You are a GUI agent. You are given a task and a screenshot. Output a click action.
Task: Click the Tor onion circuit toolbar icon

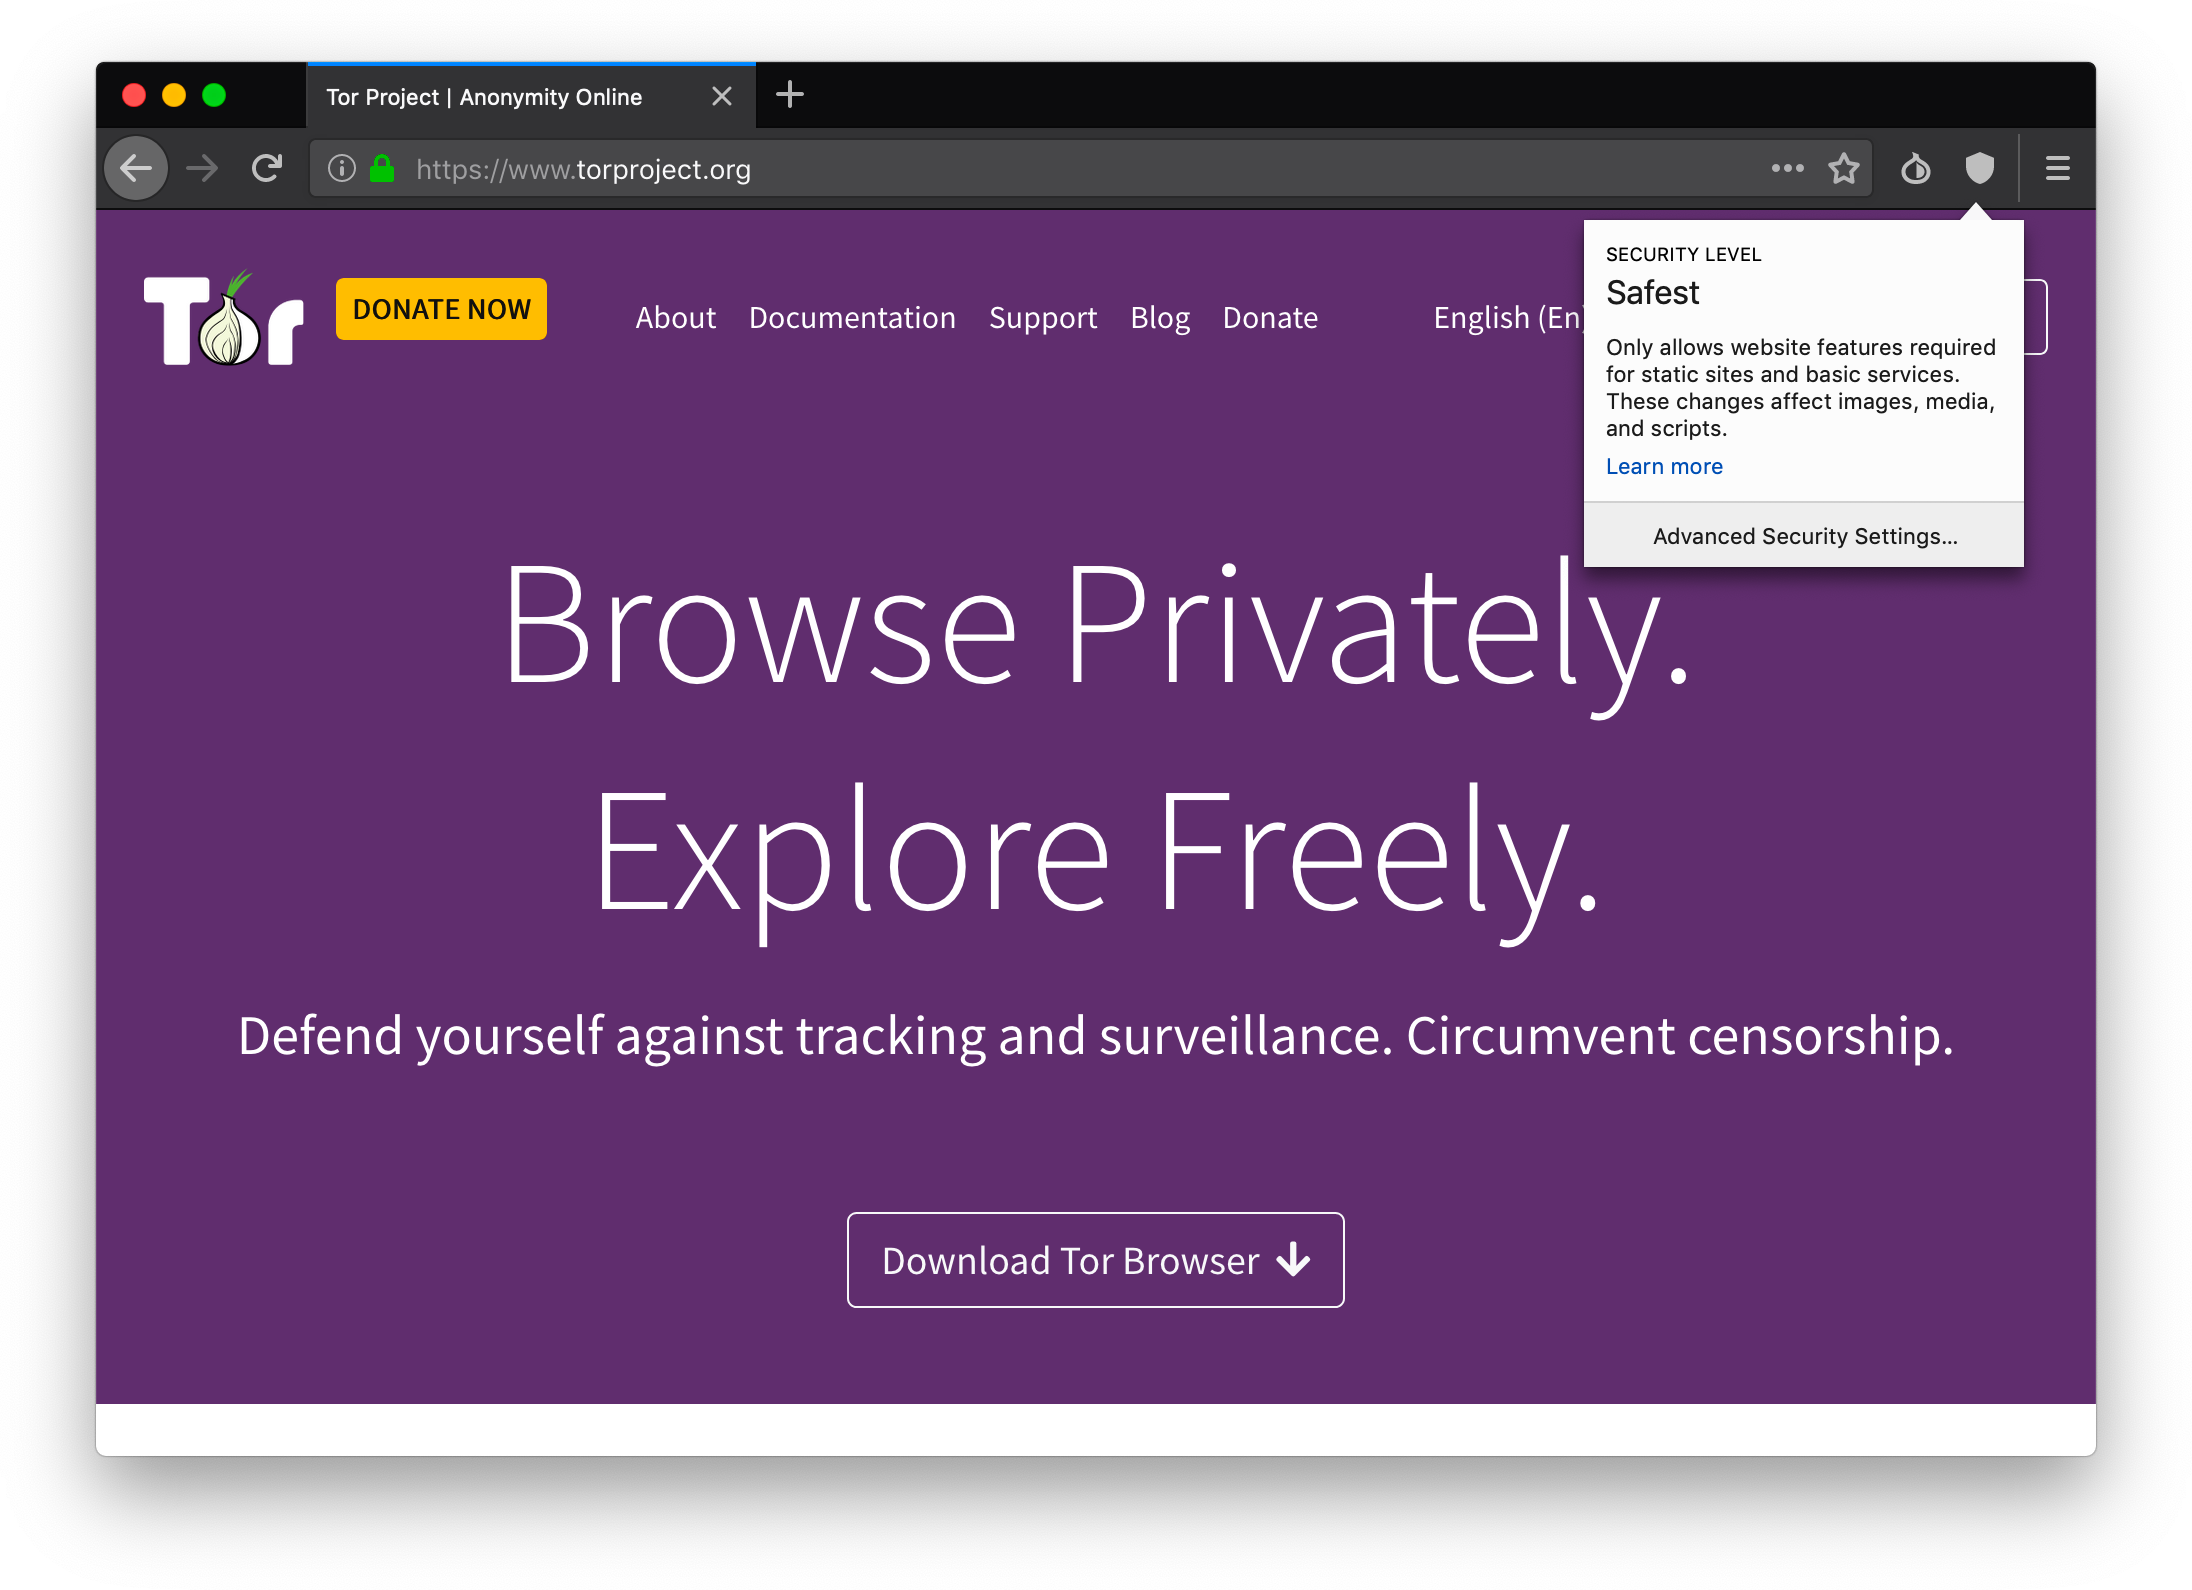coord(1915,168)
